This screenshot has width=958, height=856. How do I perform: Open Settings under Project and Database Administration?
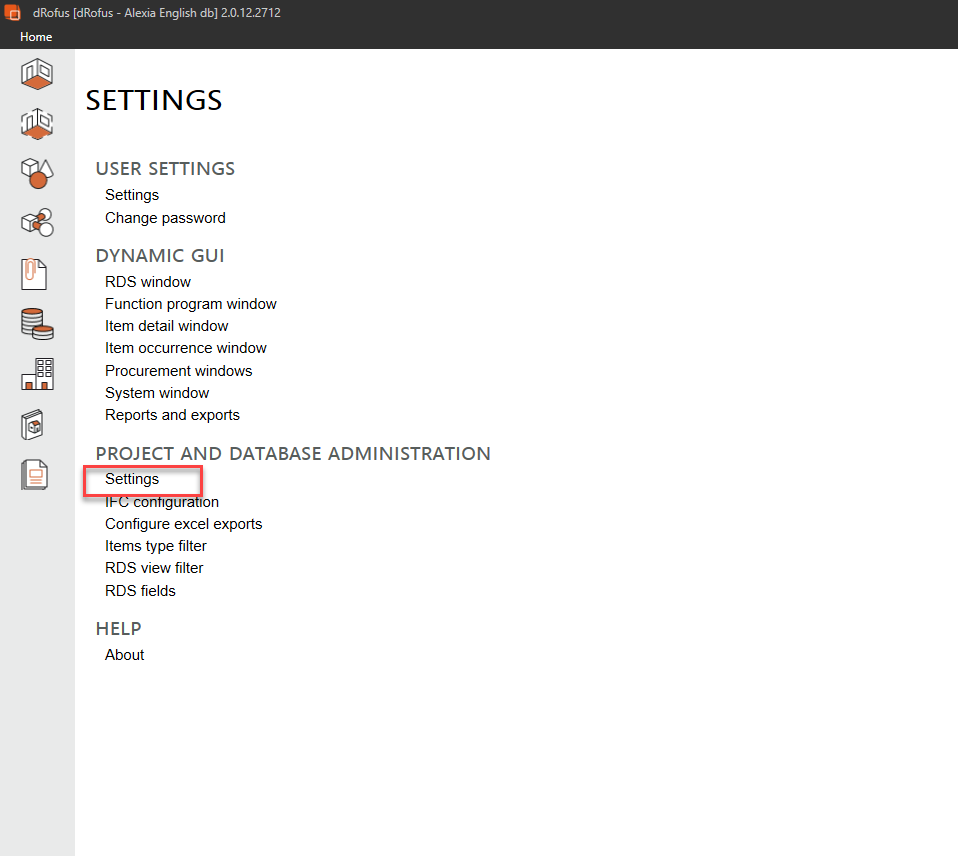point(132,479)
